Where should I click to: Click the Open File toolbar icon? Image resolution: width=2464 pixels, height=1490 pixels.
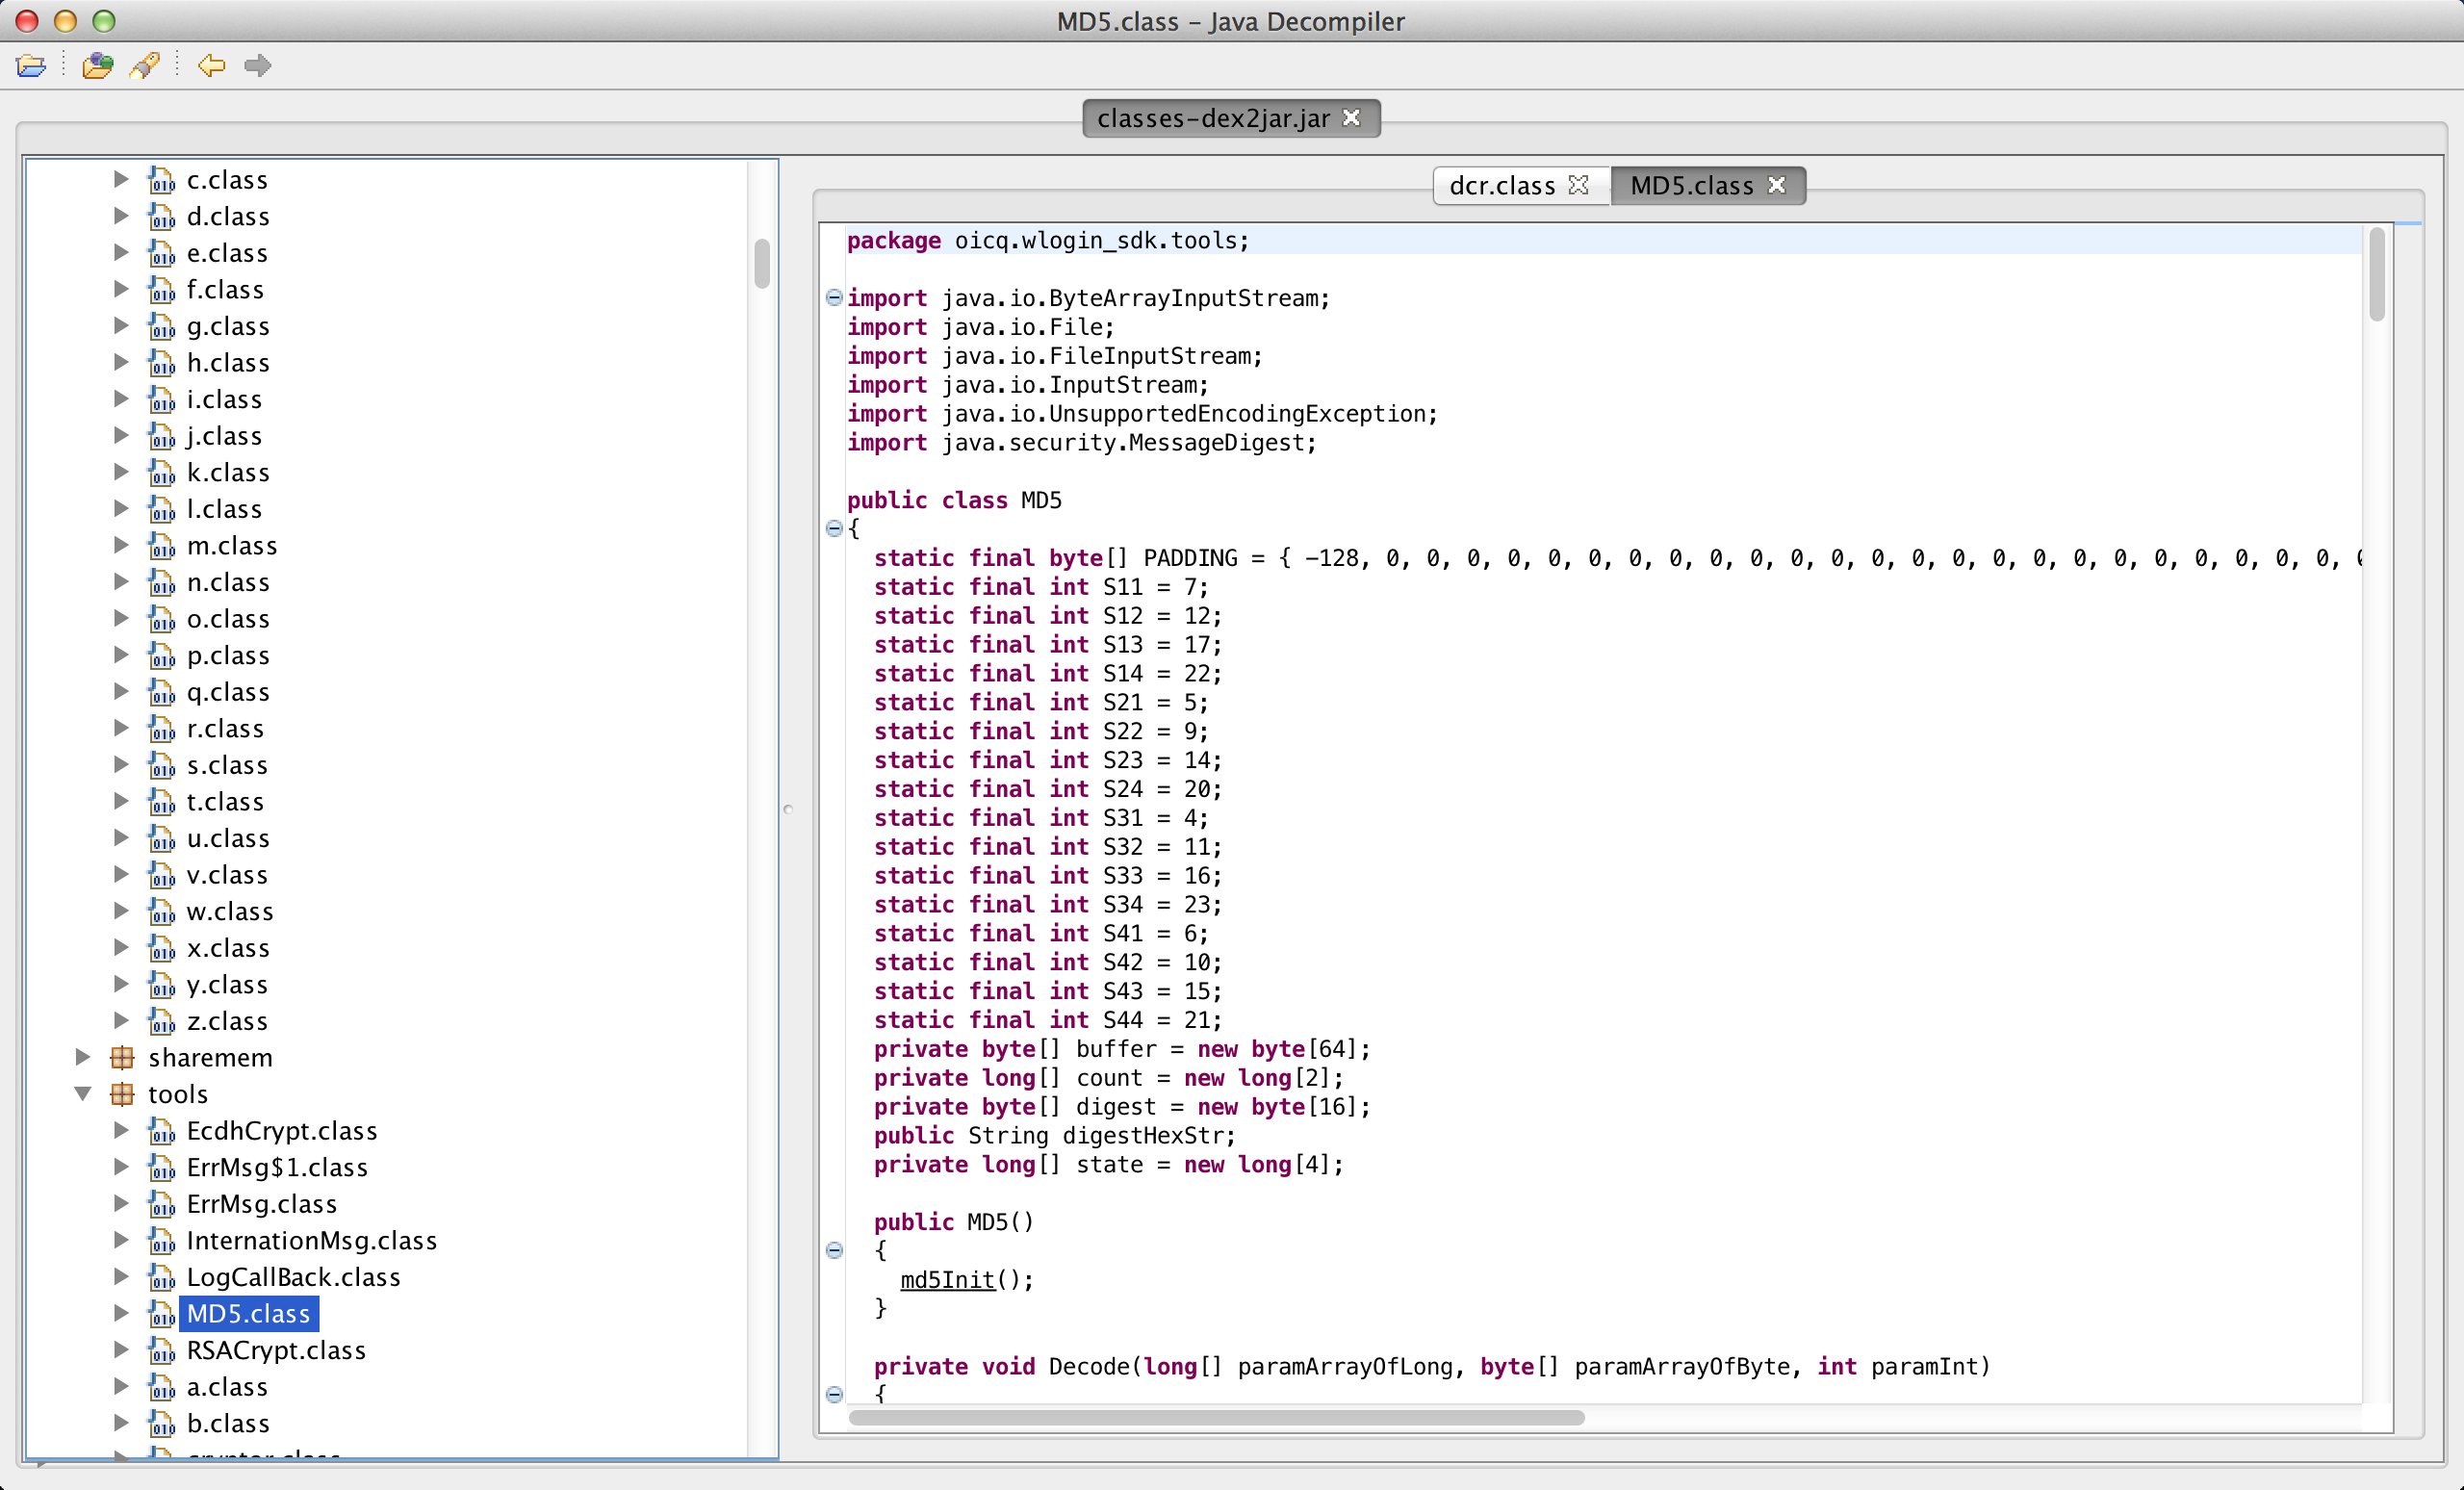click(31, 66)
